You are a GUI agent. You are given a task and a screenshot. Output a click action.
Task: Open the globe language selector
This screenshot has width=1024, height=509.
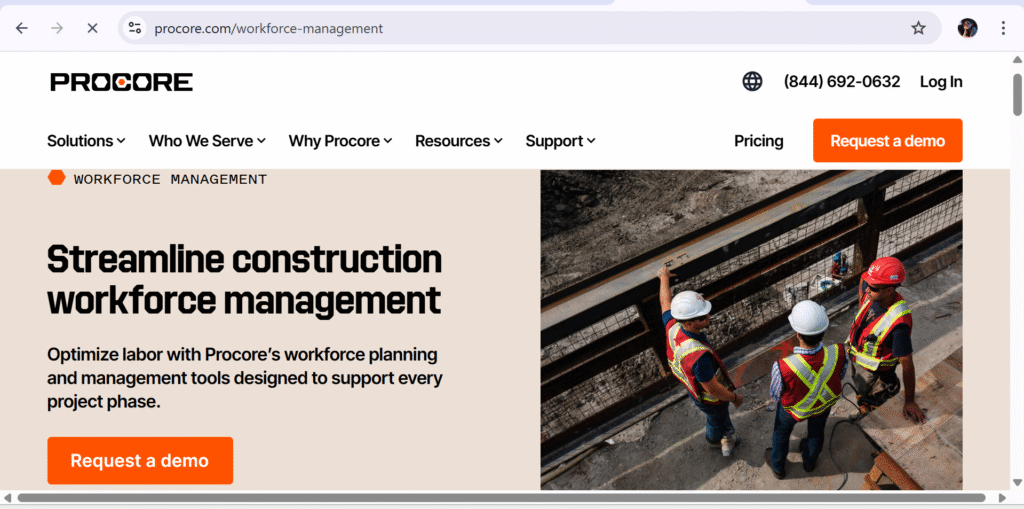(752, 82)
